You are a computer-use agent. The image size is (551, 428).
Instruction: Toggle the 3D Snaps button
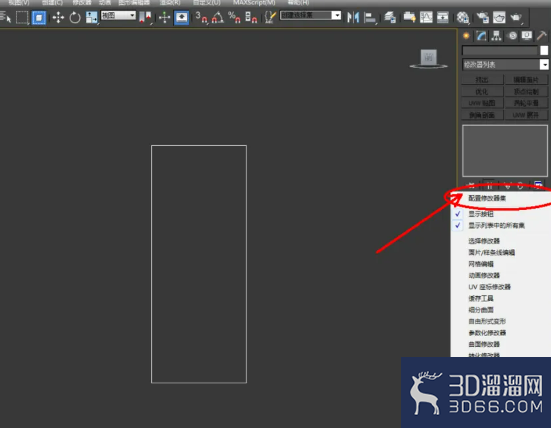pyautogui.click(x=201, y=17)
